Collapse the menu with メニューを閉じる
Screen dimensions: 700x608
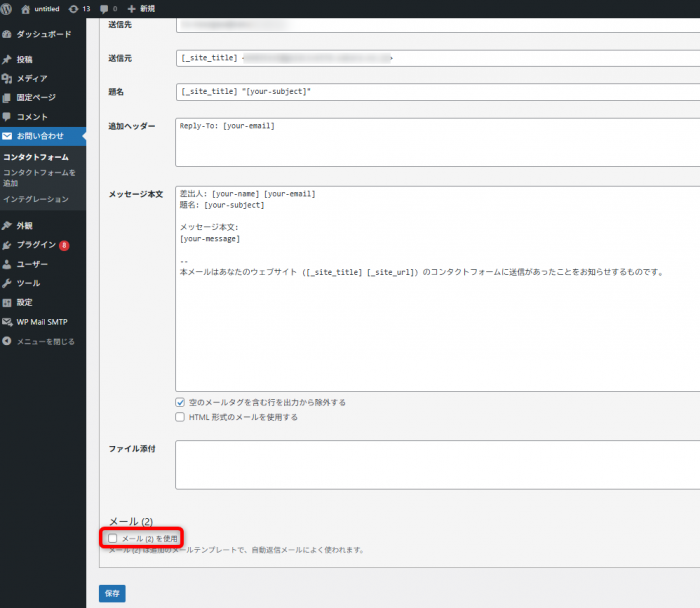coord(45,341)
